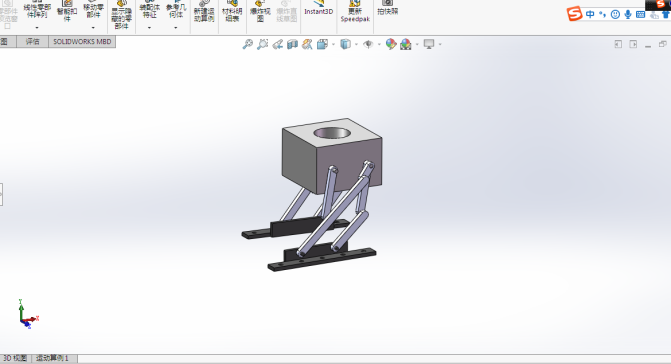
Task: Click the Sogou input method S logo
Action: point(575,14)
